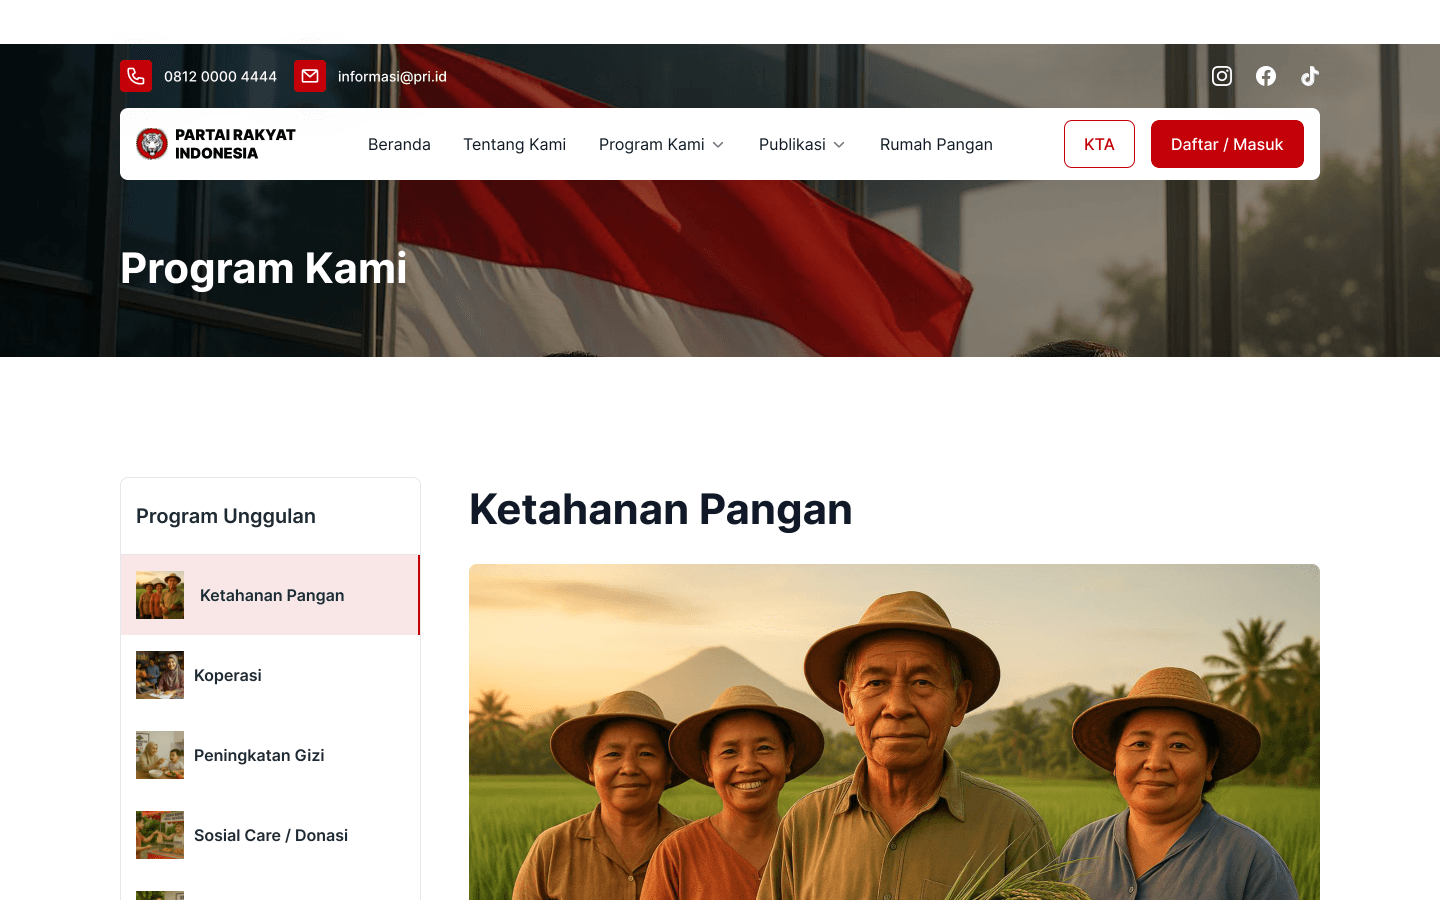Image resolution: width=1440 pixels, height=900 pixels.
Task: Select Ketahanan Pangan in the sidebar
Action: click(270, 595)
